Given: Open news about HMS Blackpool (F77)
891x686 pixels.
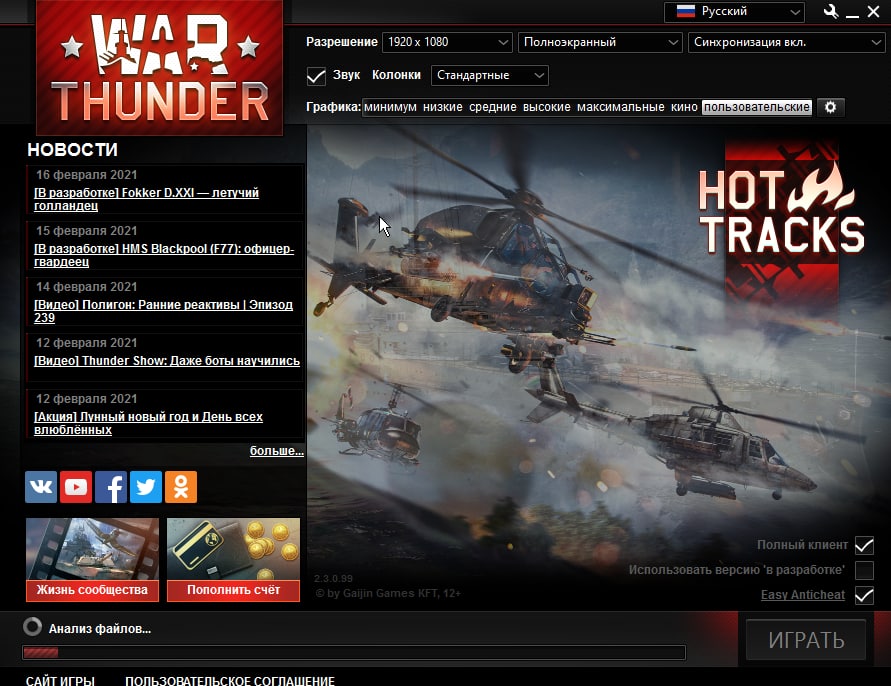Looking at the screenshot, I should tap(164, 255).
